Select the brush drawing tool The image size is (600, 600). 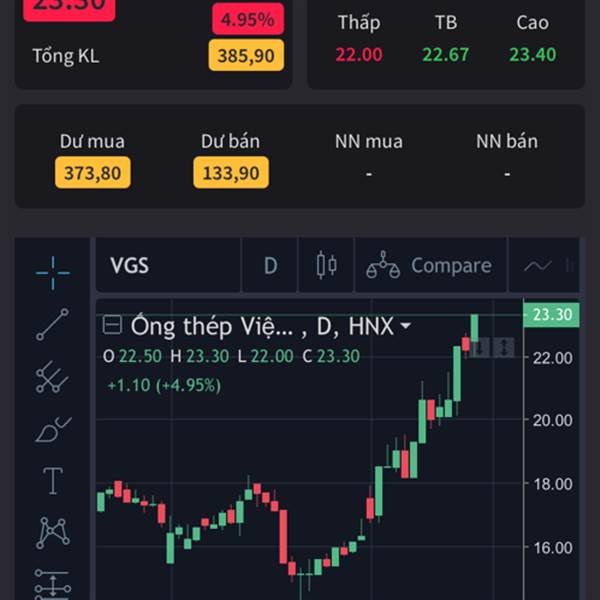[53, 429]
